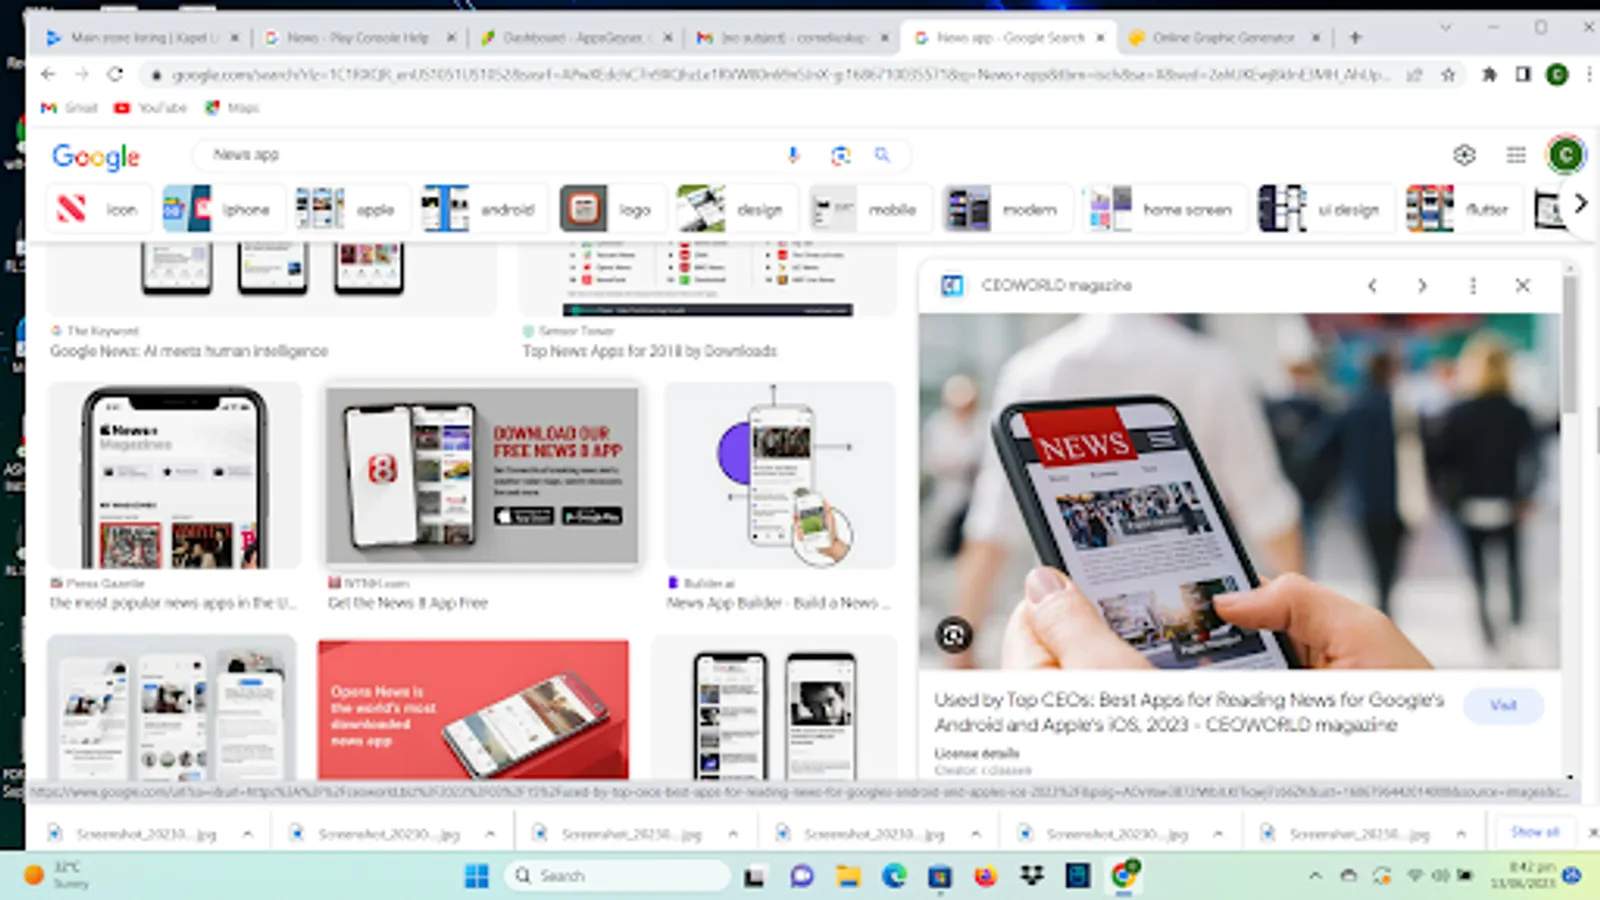
Task: Click the blue magnifier search button
Action: coord(882,155)
